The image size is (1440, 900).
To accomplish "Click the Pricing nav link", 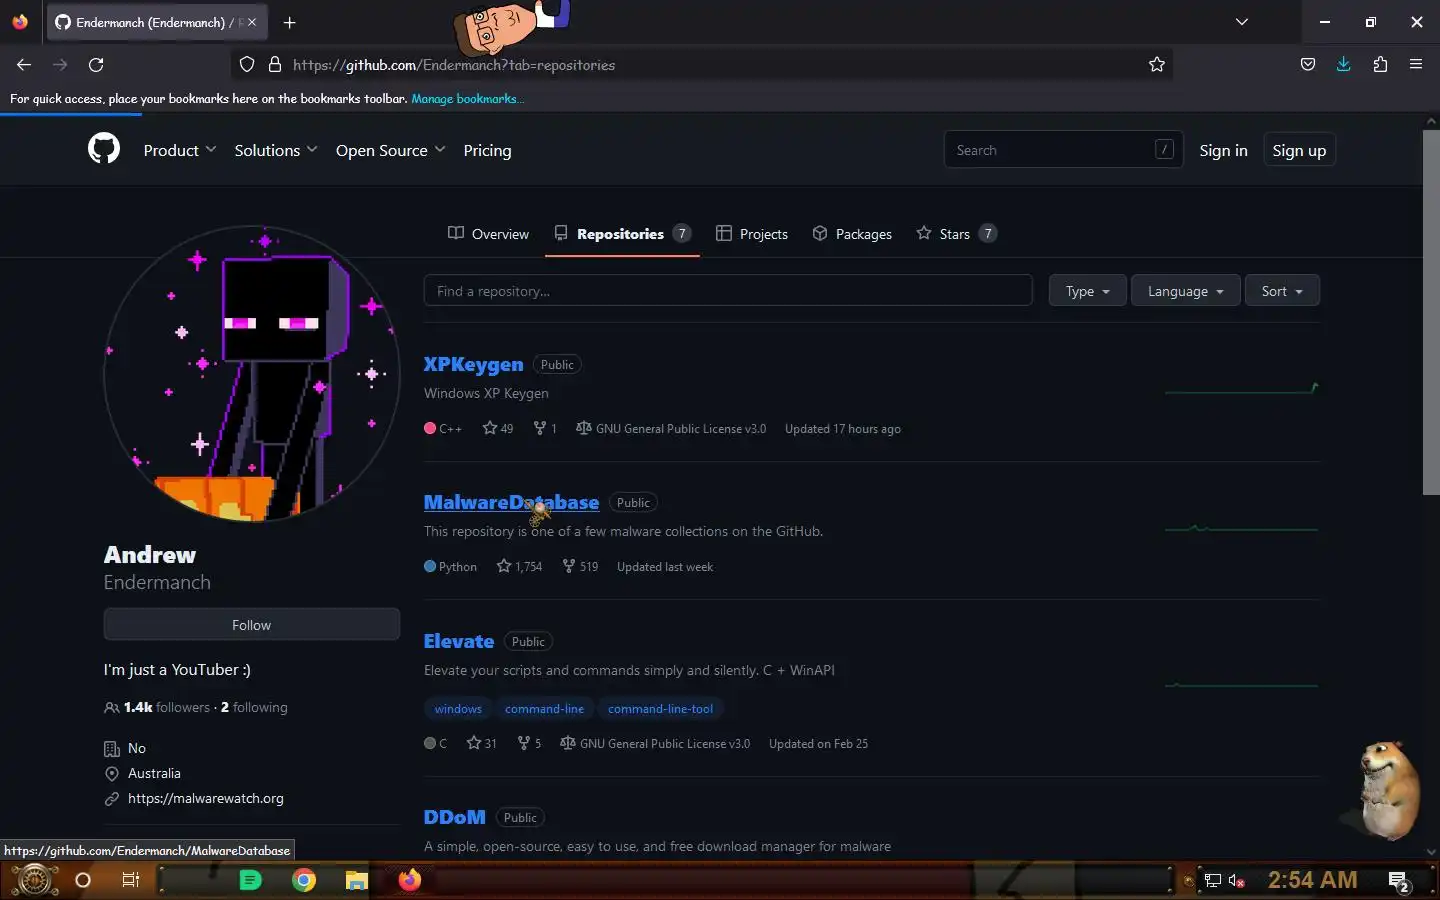I will click(x=487, y=150).
